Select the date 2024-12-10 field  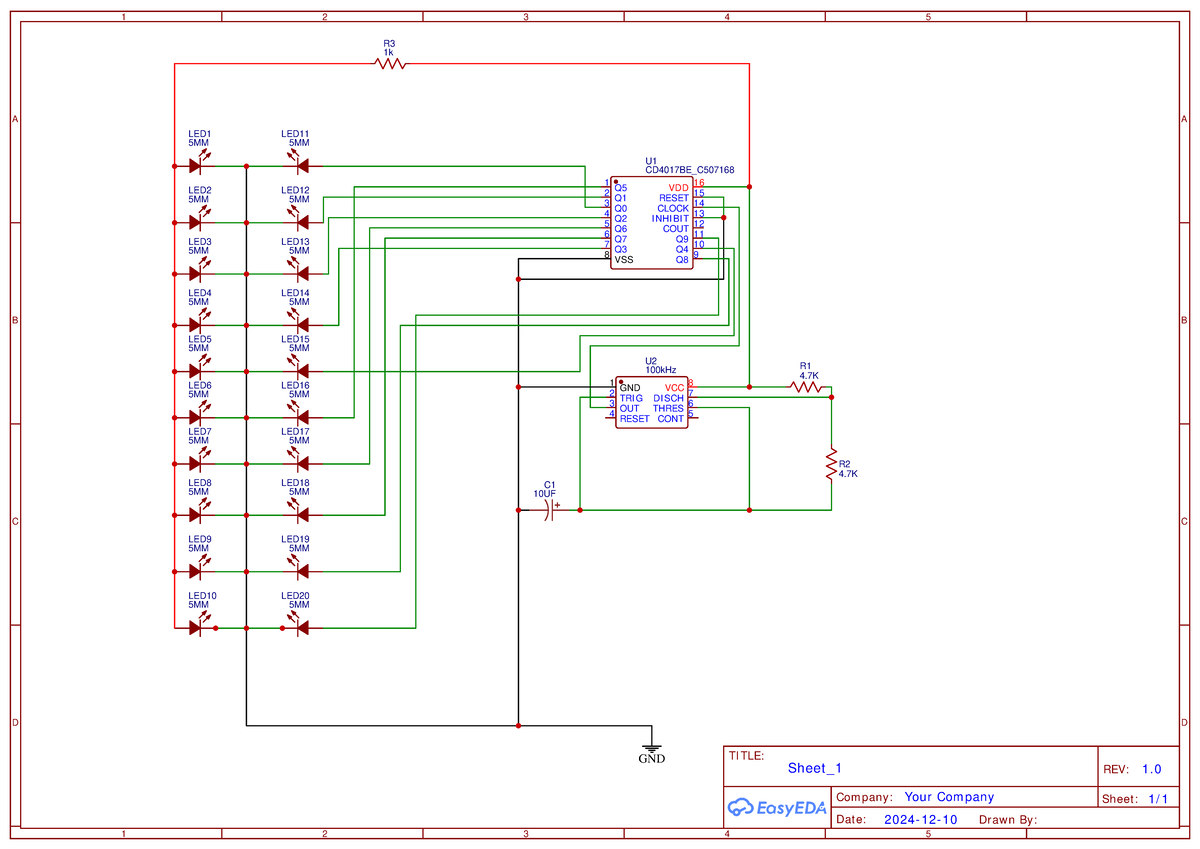pyautogui.click(x=920, y=819)
